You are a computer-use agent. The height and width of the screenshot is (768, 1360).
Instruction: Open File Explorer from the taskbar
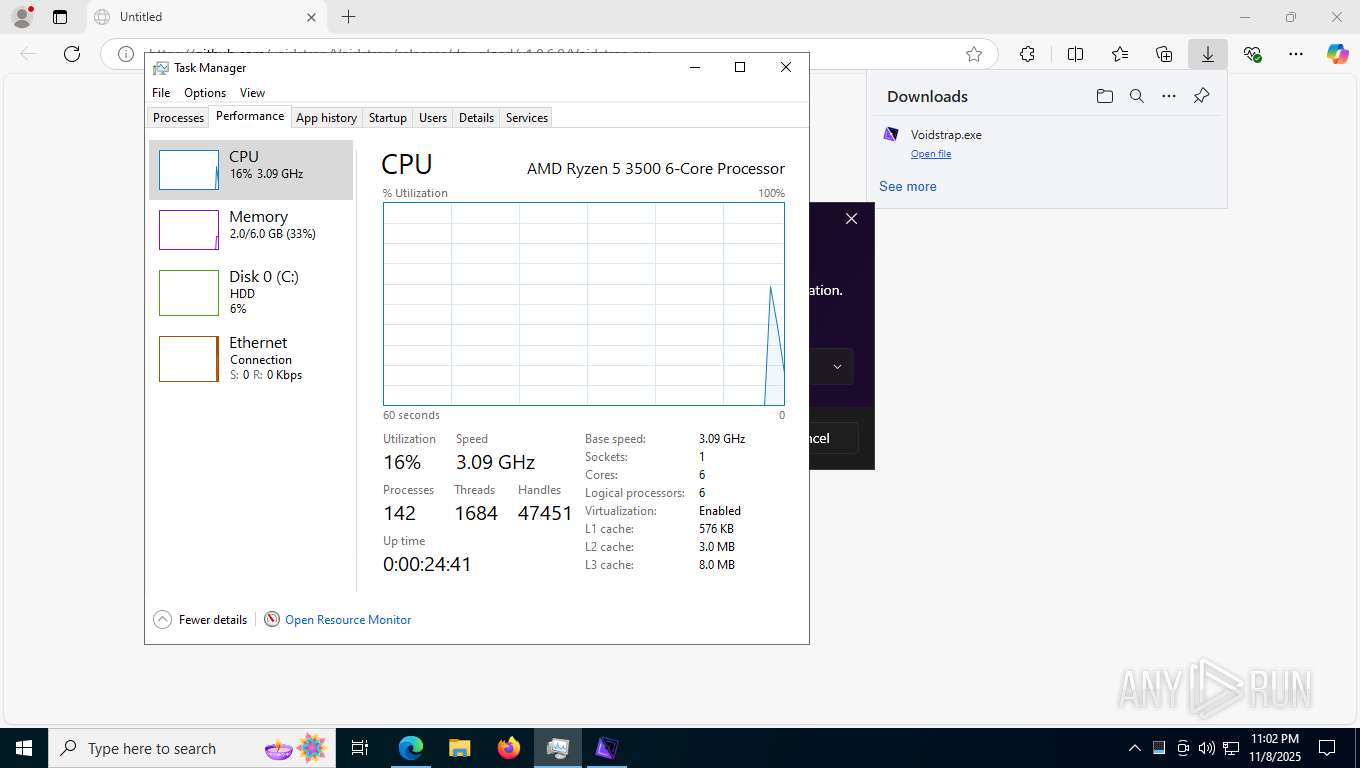coord(459,748)
